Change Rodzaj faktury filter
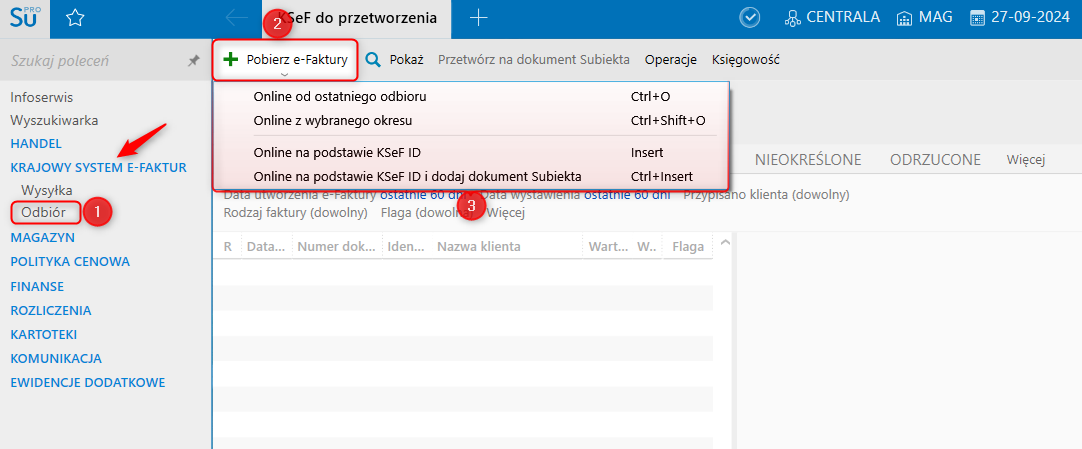 click(295, 212)
